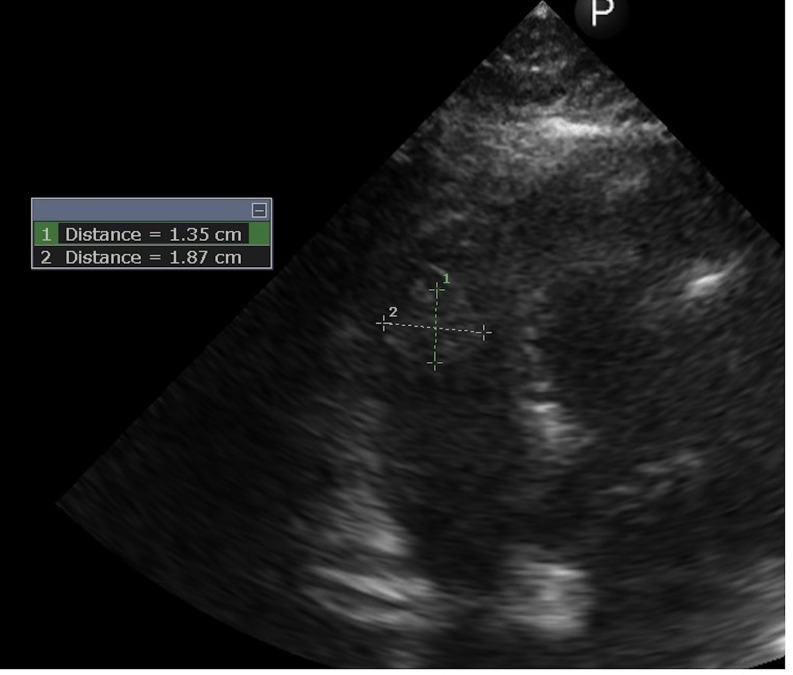This screenshot has height=675, width=793.
Task: Select measurement 2 Distance = 1.87 cm
Action: tap(152, 258)
